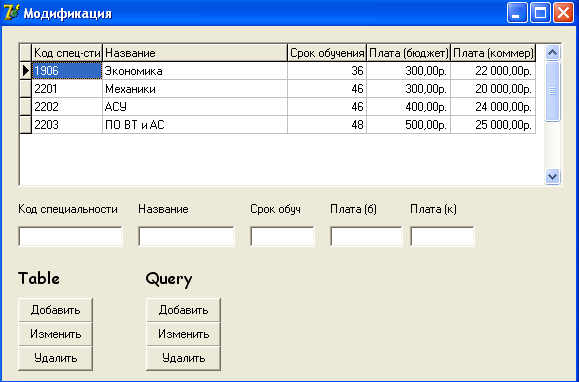Click Query section Удалить button
579x382 pixels.
tap(184, 358)
